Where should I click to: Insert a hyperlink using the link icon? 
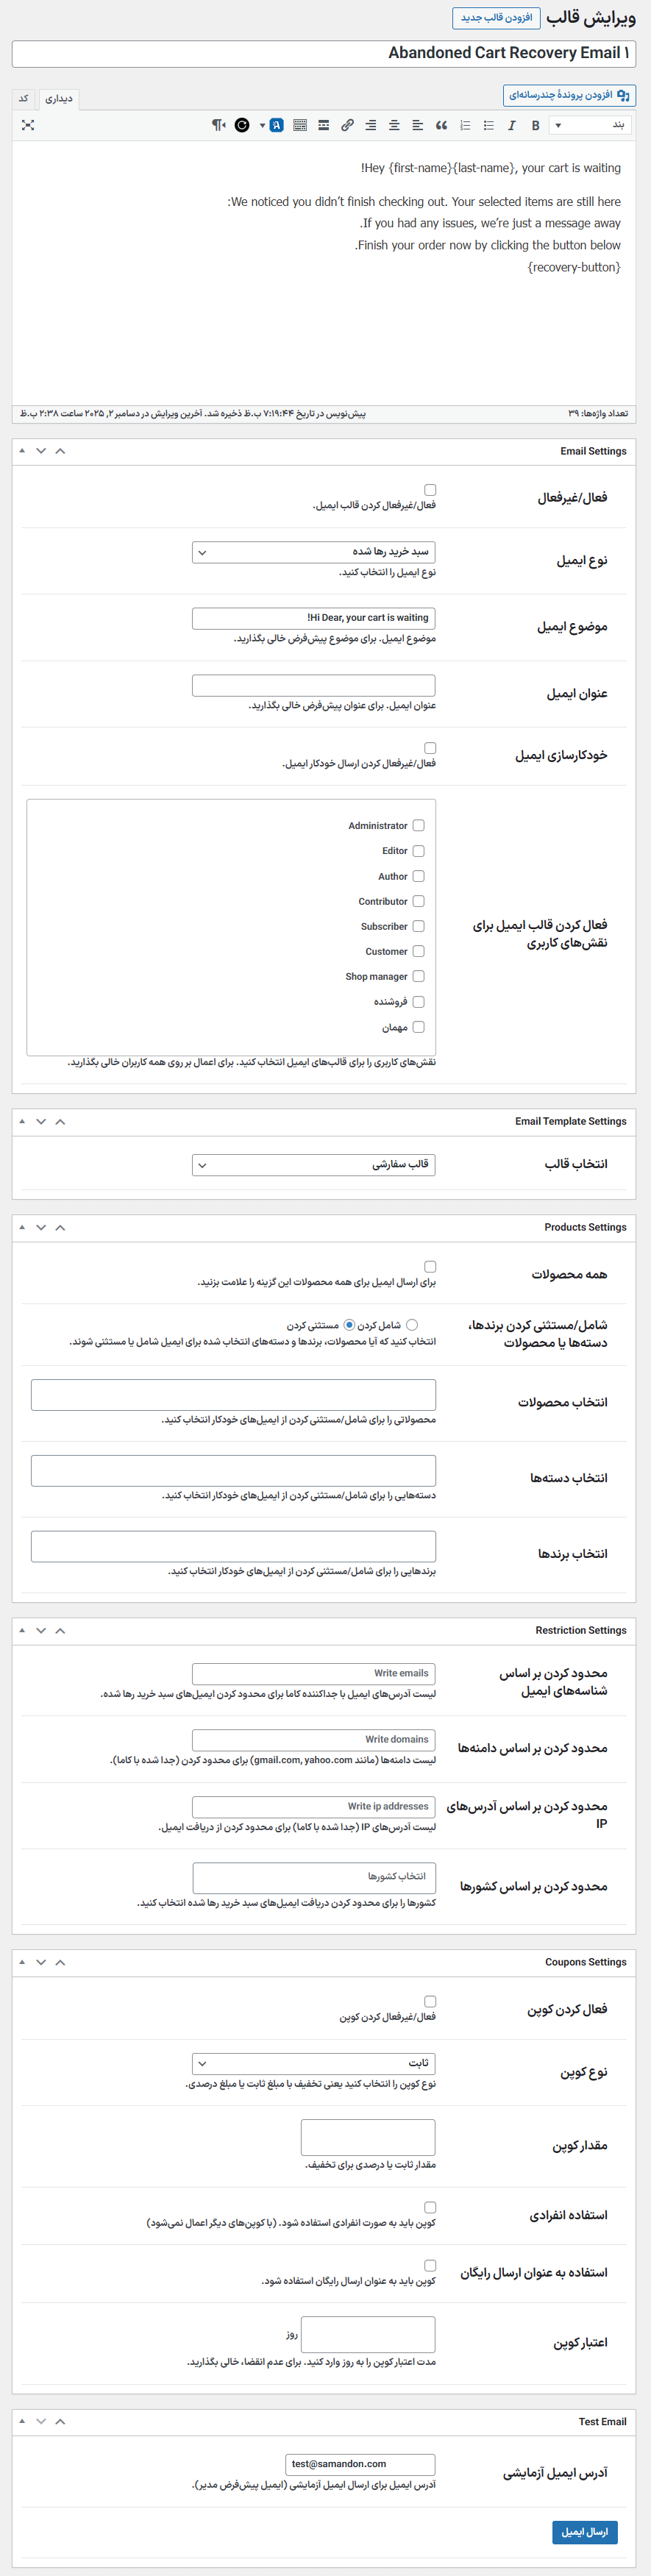(347, 125)
